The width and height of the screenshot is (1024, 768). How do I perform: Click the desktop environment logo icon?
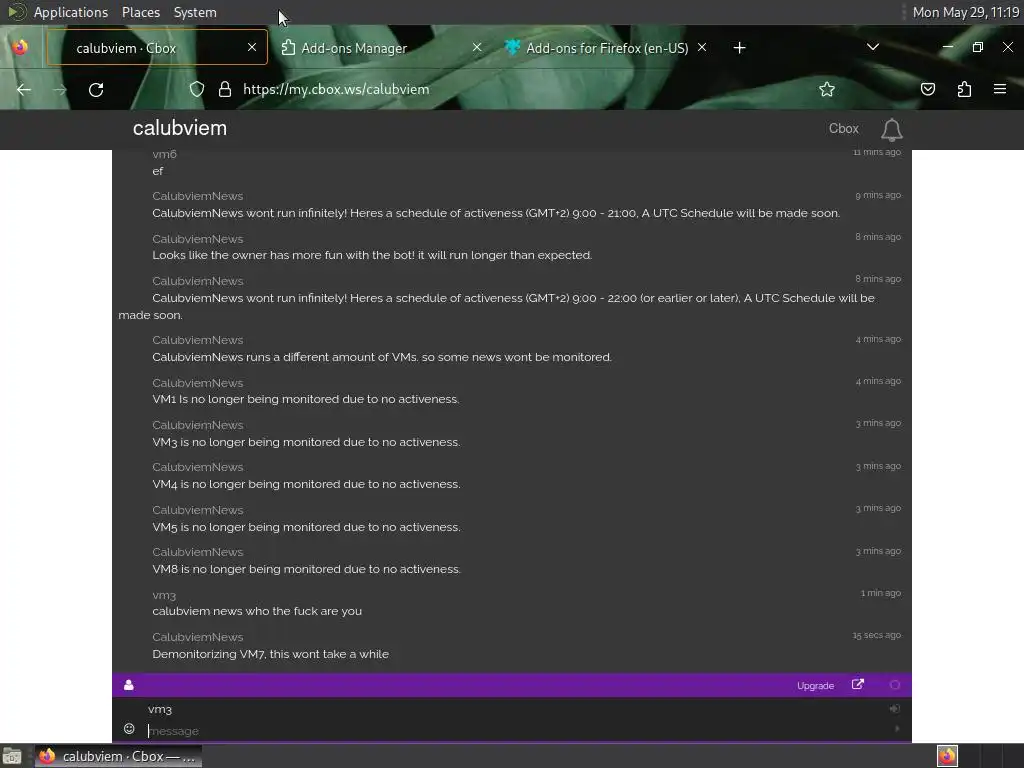click(16, 12)
